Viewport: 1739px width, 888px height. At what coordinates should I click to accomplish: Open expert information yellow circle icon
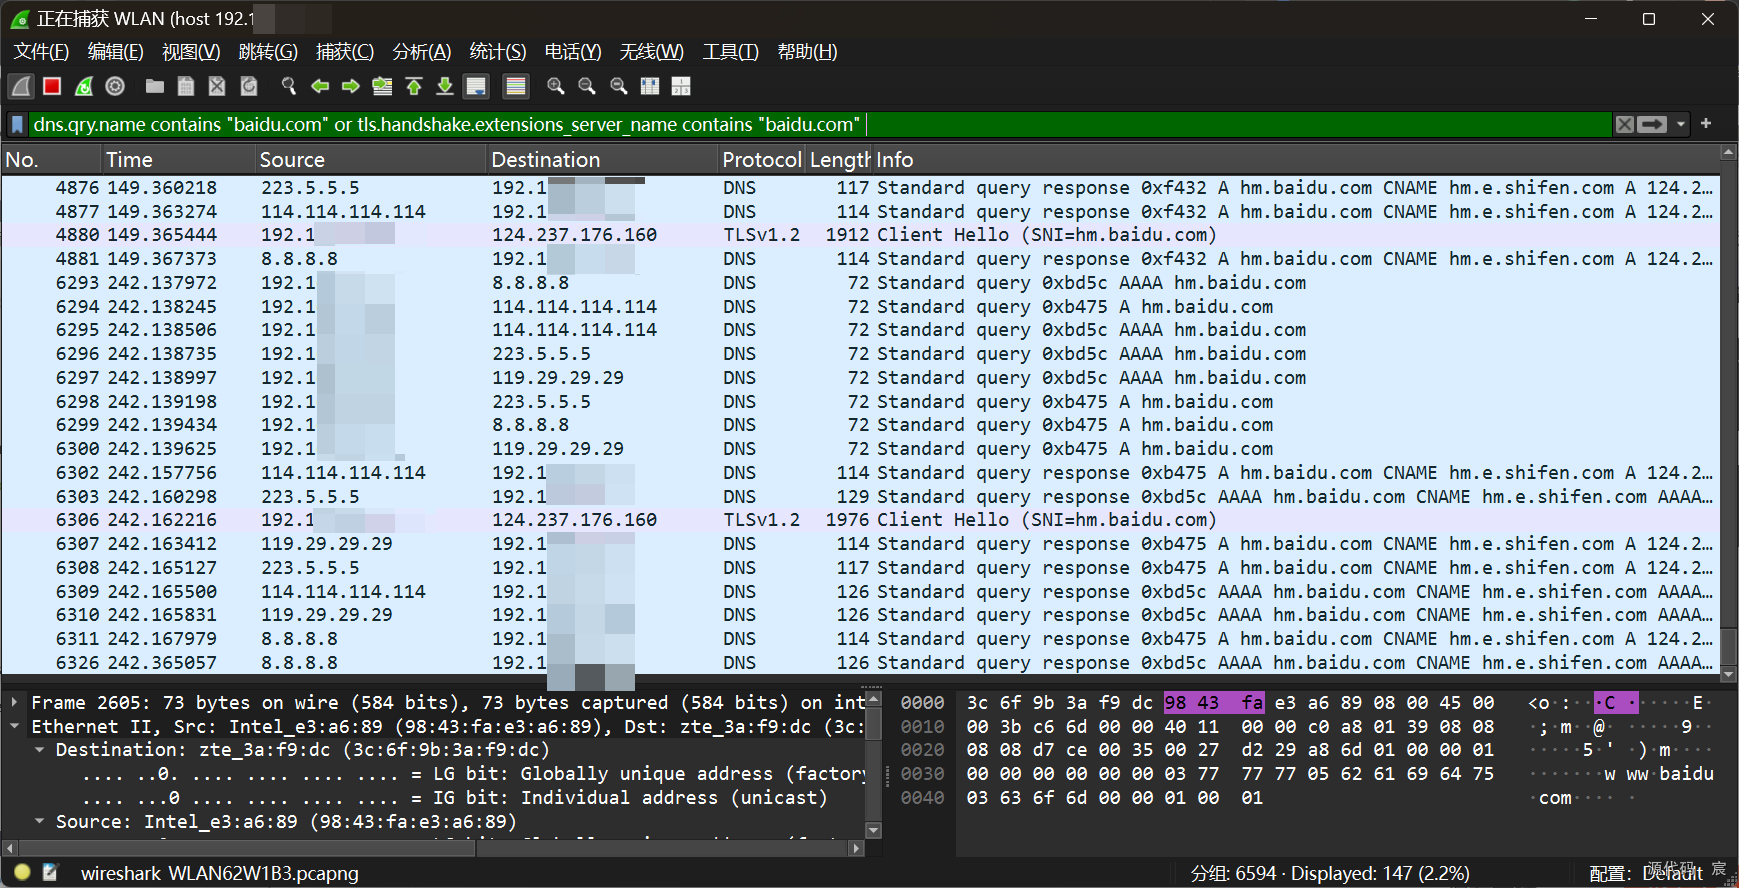pos(22,873)
